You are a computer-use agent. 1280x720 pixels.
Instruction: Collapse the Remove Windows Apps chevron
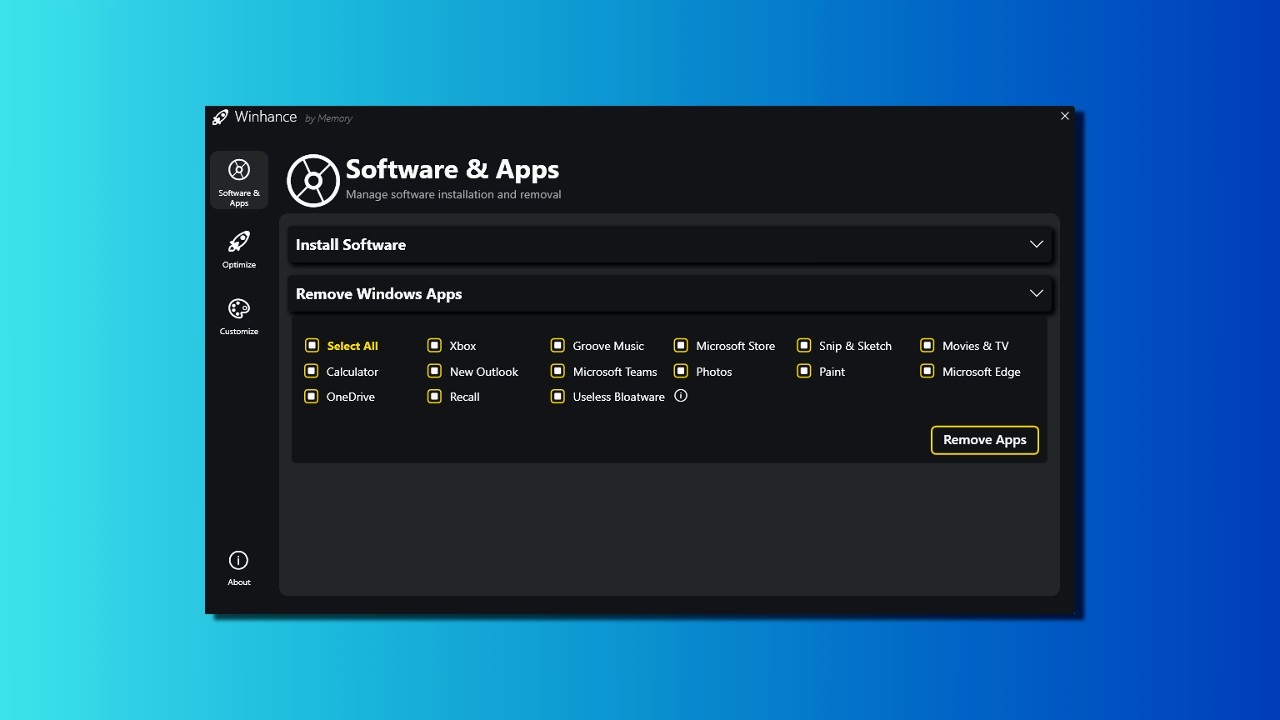(1036, 293)
